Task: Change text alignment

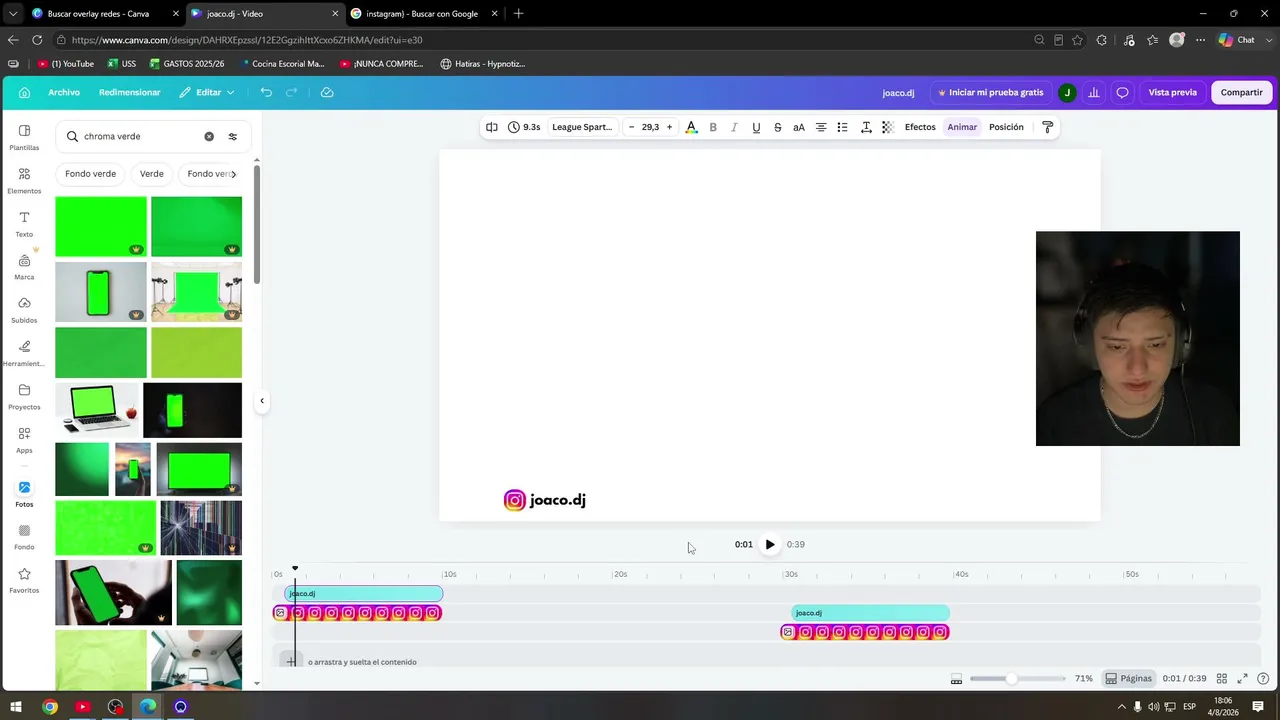Action: 821,127
